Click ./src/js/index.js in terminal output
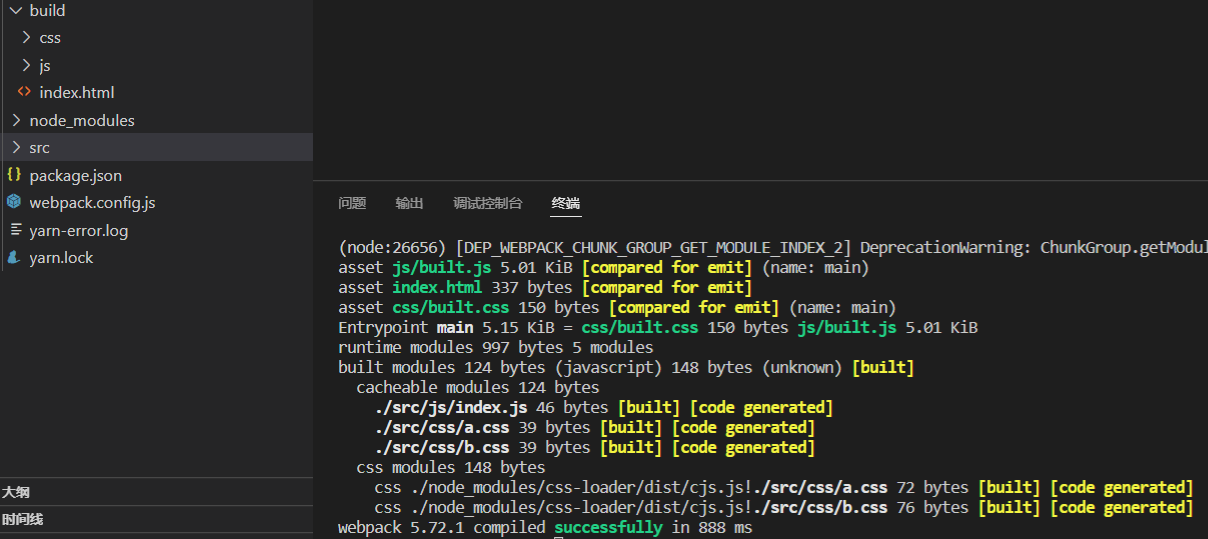Screen dimensions: 1208x539 point(451,407)
